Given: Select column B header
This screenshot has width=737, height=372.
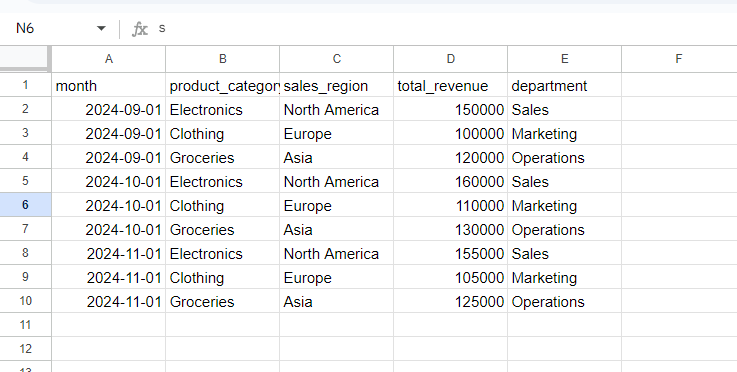Looking at the screenshot, I should 222,59.
